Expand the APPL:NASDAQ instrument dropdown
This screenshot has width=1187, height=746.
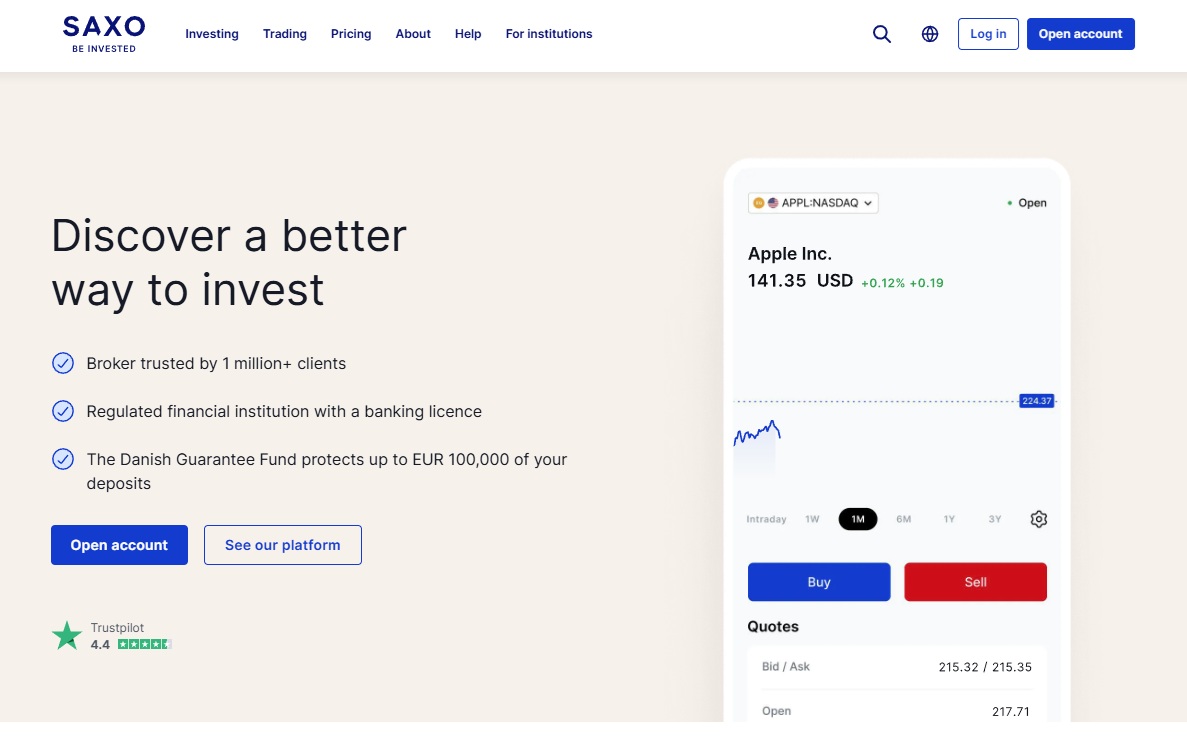click(x=813, y=203)
